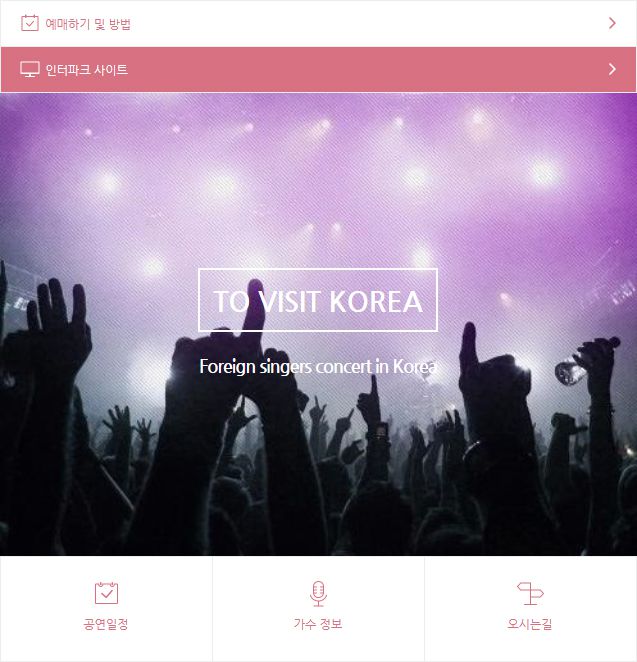Click the monitor icon beside 인터파크 사이트
The image size is (637, 662).
point(30,69)
